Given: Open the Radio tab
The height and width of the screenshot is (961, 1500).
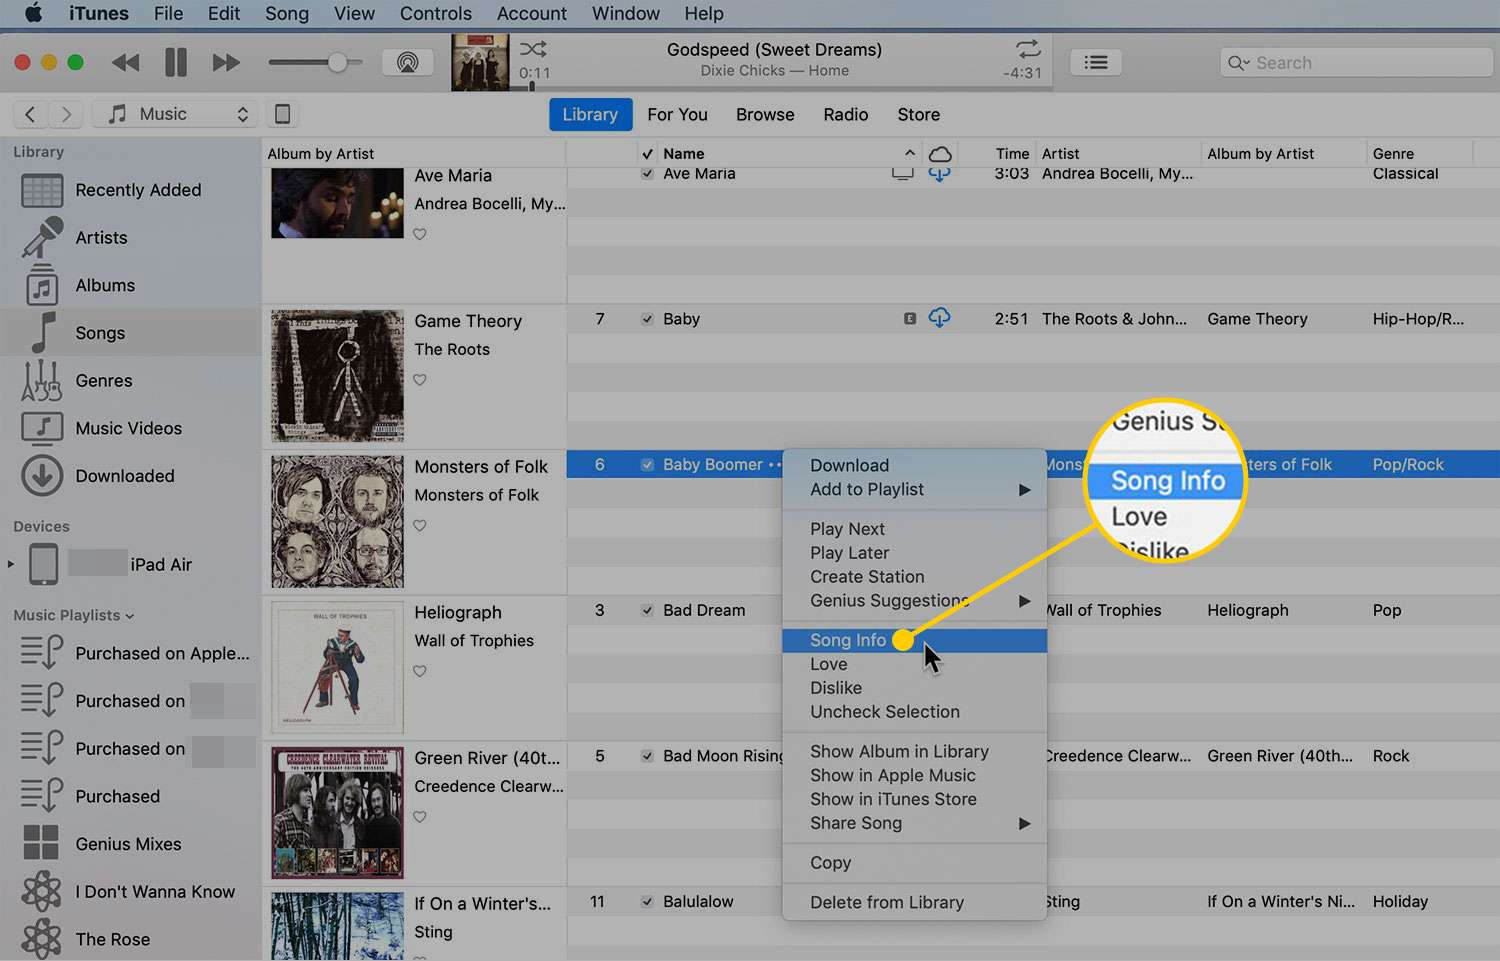Looking at the screenshot, I should [x=846, y=115].
